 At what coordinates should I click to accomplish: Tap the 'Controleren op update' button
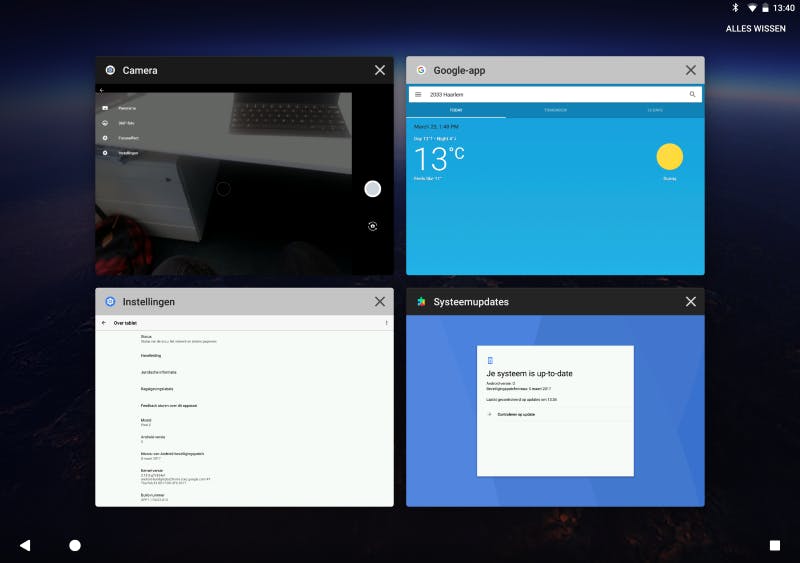click(x=516, y=414)
